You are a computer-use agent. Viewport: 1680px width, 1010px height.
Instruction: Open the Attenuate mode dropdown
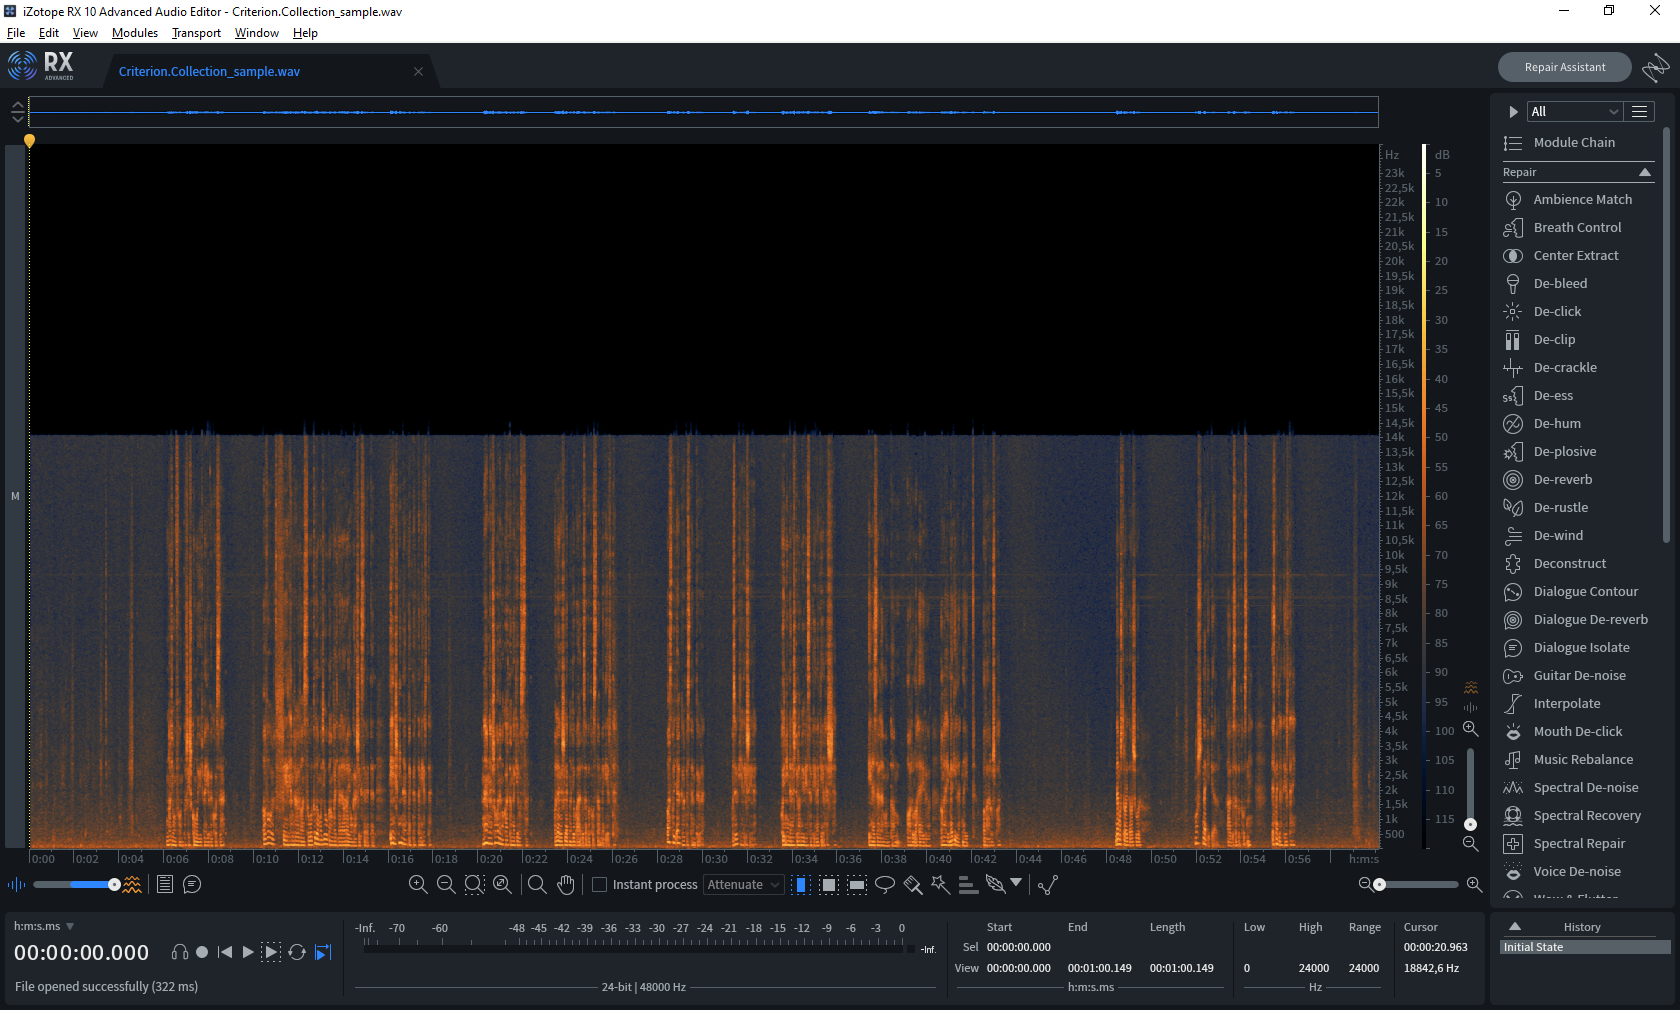744,884
